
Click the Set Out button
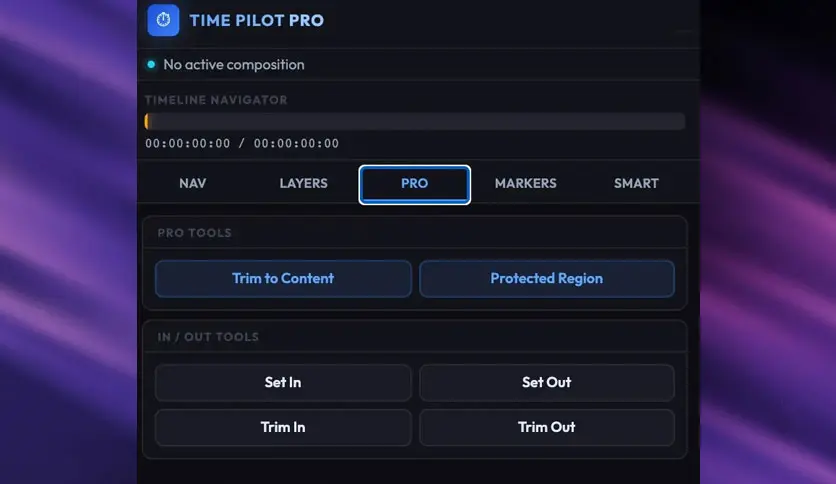tap(546, 383)
